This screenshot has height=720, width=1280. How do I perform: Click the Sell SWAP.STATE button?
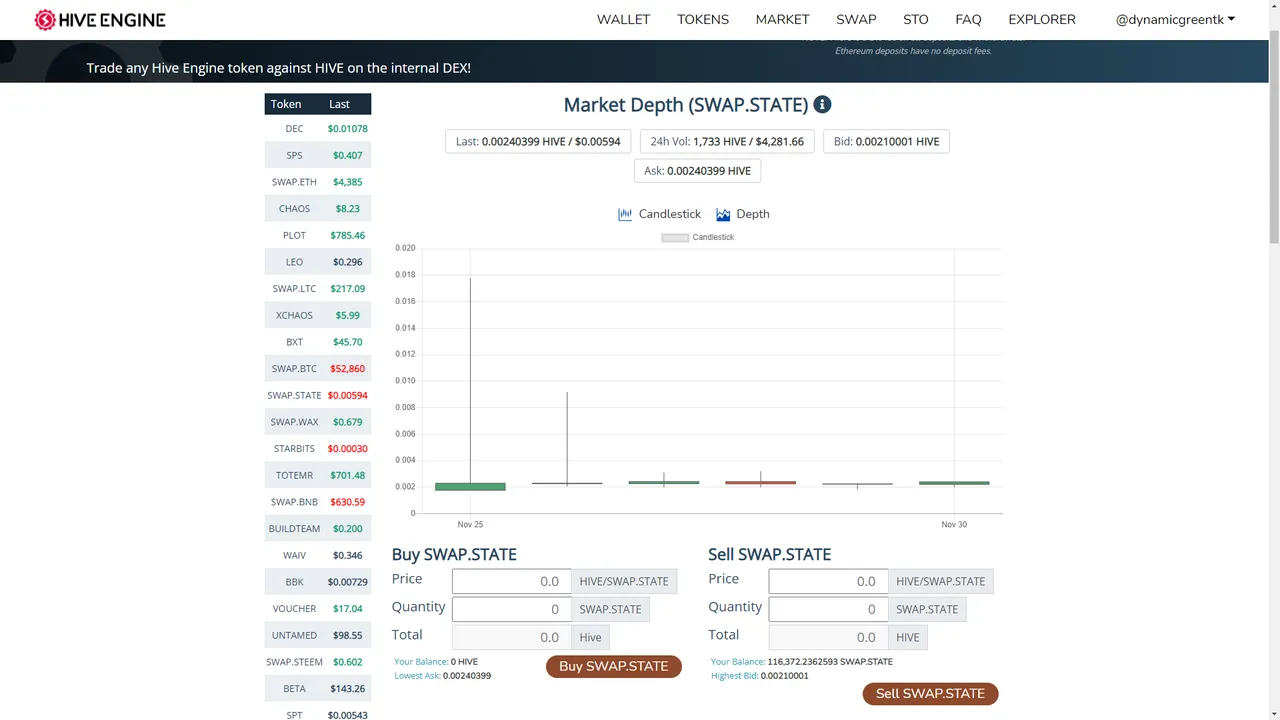pyautogui.click(x=930, y=693)
